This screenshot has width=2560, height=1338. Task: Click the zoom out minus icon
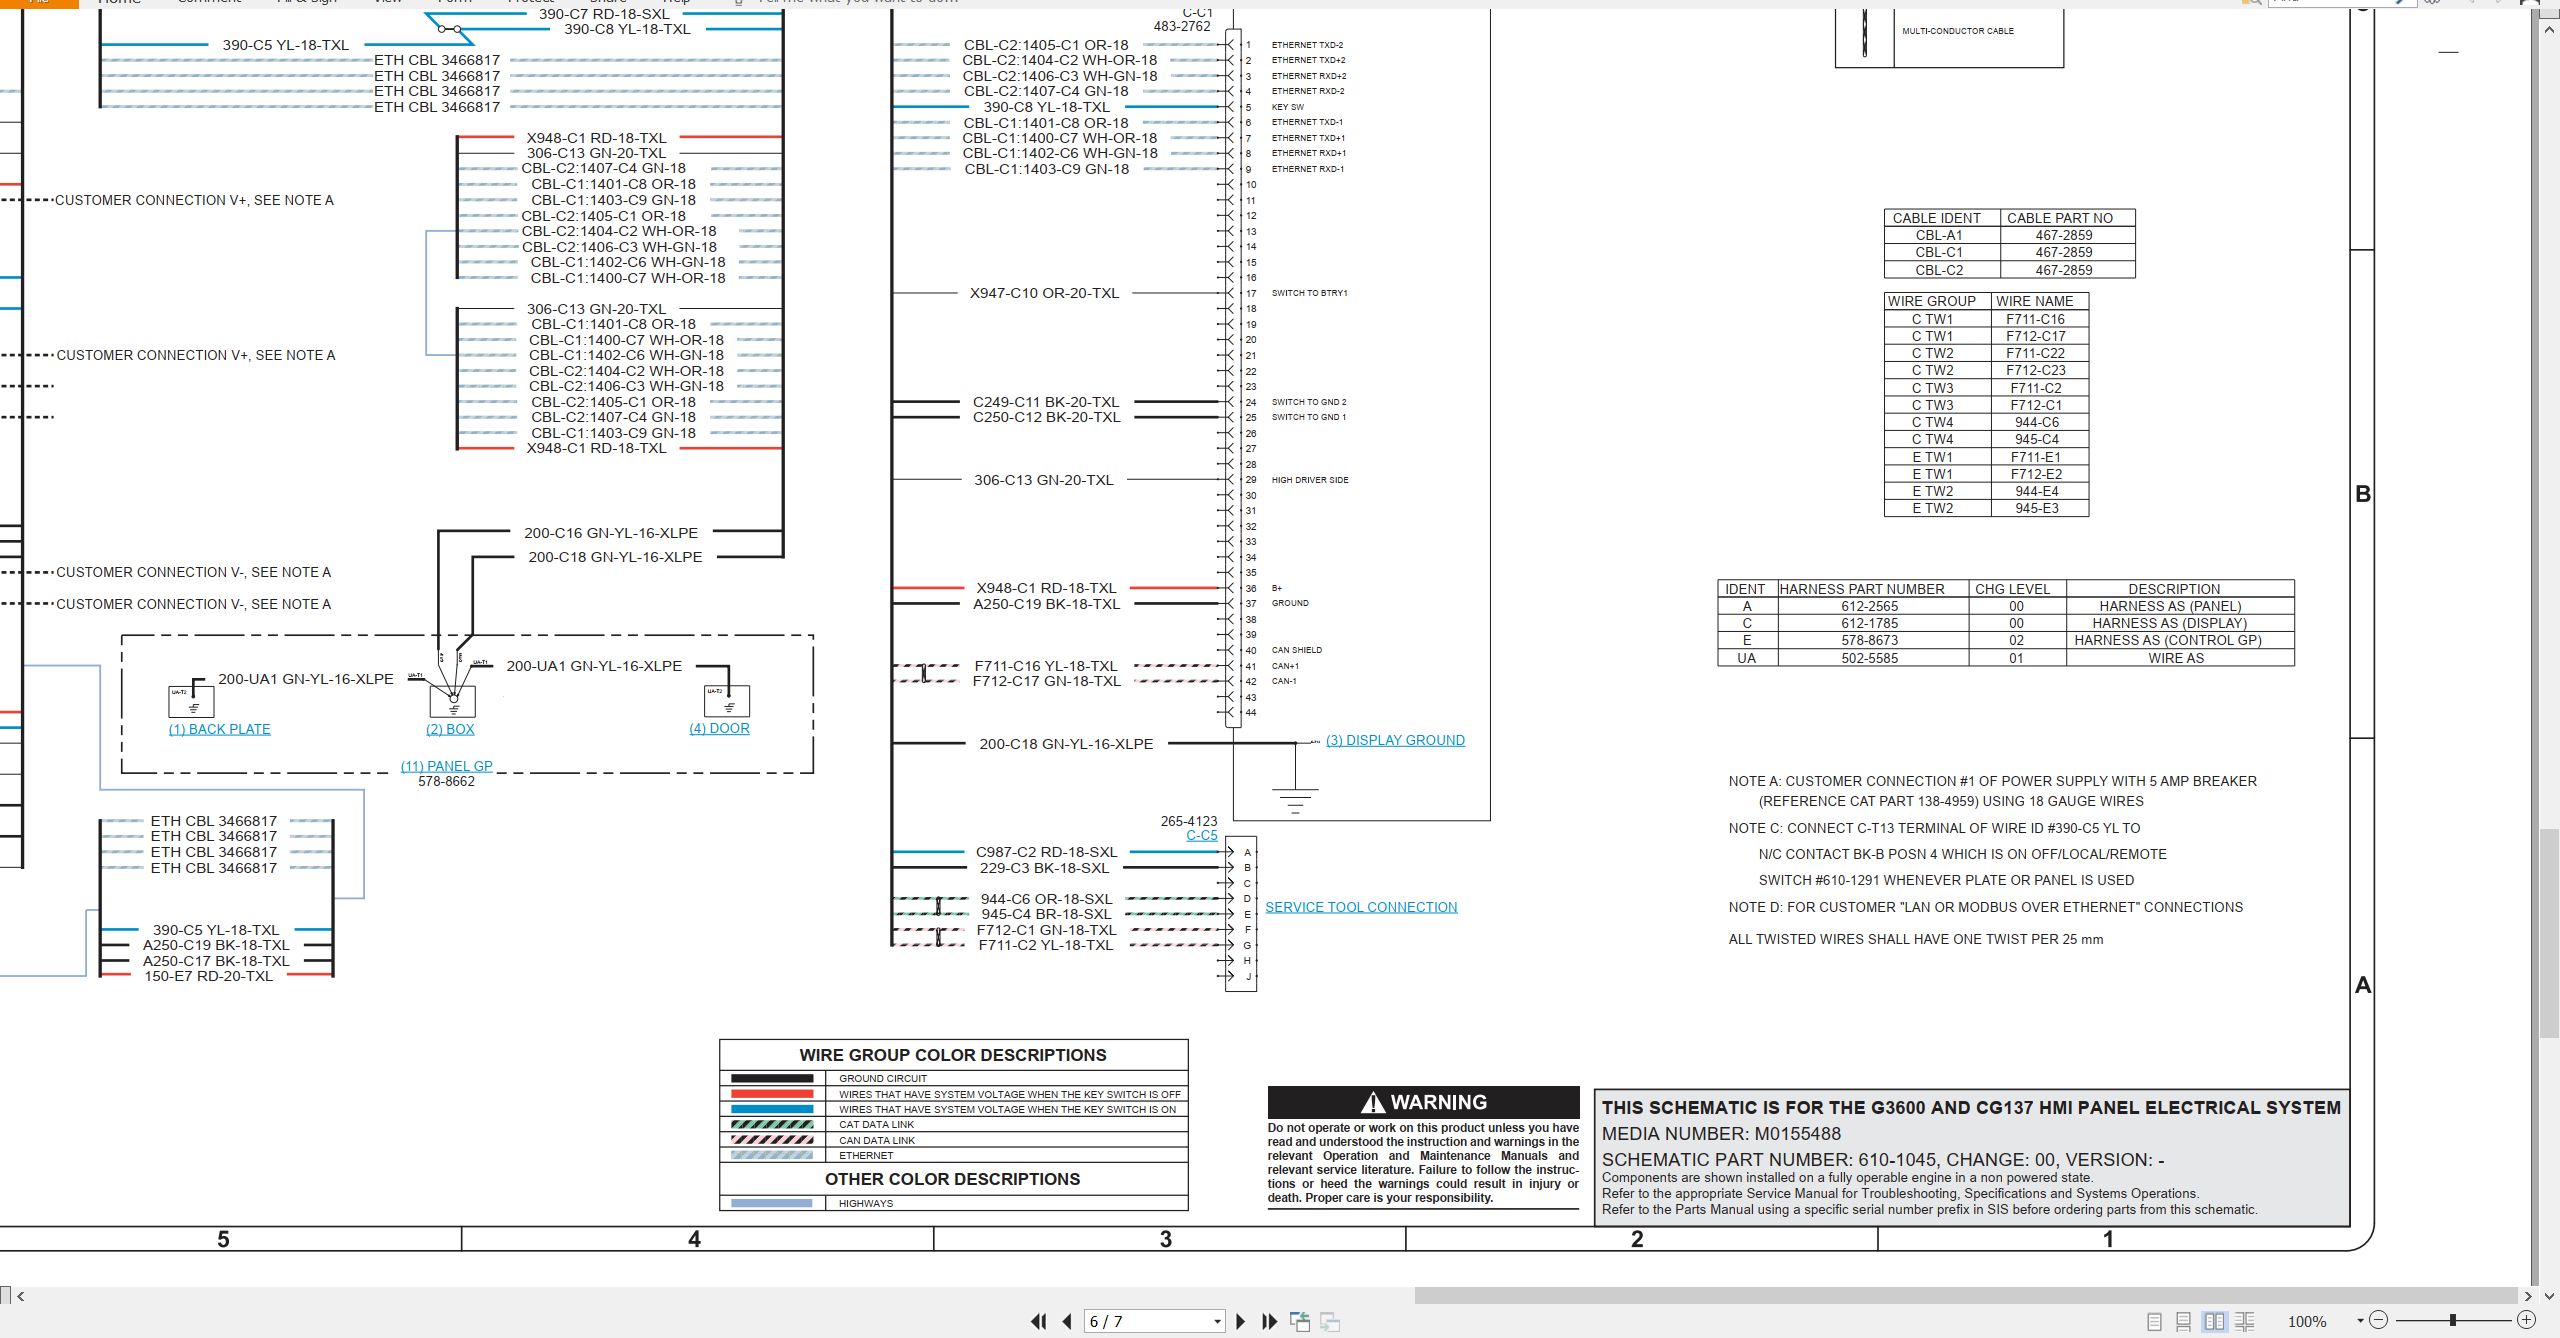click(2379, 1320)
